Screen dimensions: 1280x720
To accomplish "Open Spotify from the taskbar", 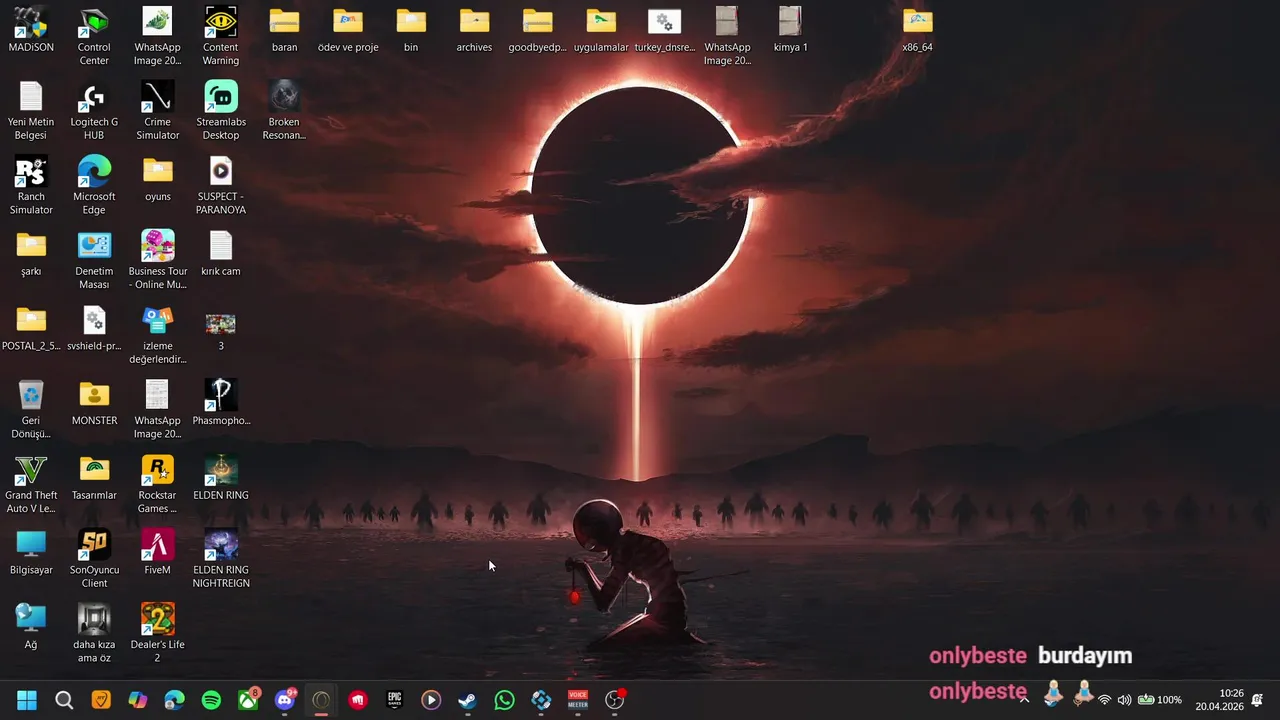I will (211, 700).
